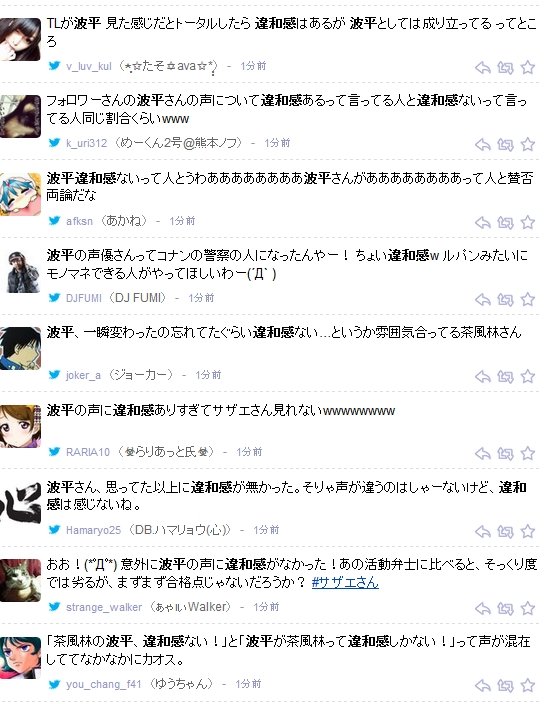The height and width of the screenshot is (704, 545).
Task: Retweet joker_a's tweet
Action: pos(505,377)
